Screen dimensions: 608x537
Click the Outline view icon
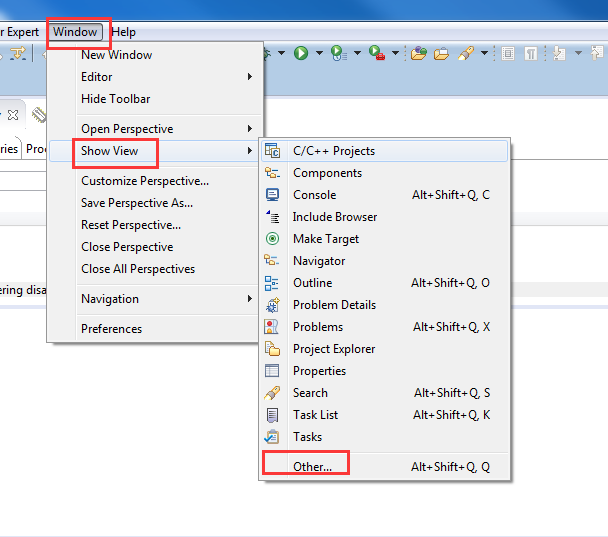271,283
